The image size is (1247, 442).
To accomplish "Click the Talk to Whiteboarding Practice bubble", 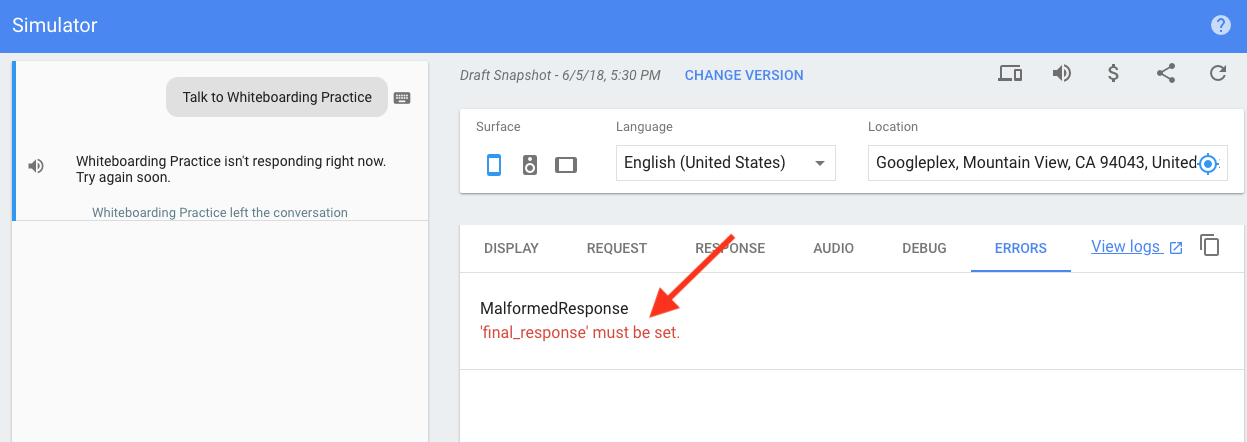I will tap(277, 97).
